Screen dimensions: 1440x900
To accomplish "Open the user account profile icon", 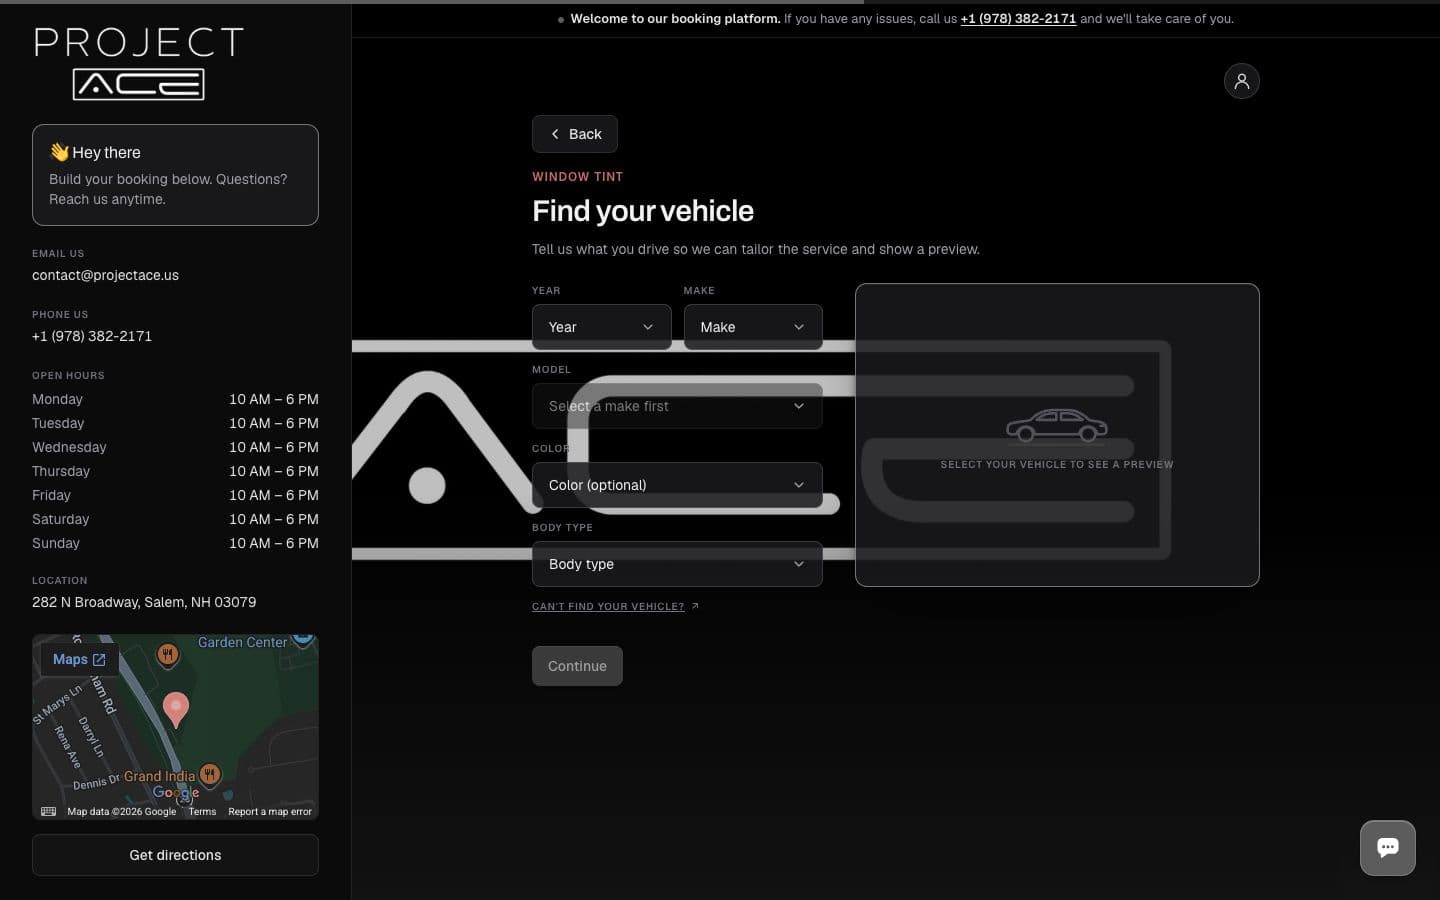I will [x=1241, y=81].
